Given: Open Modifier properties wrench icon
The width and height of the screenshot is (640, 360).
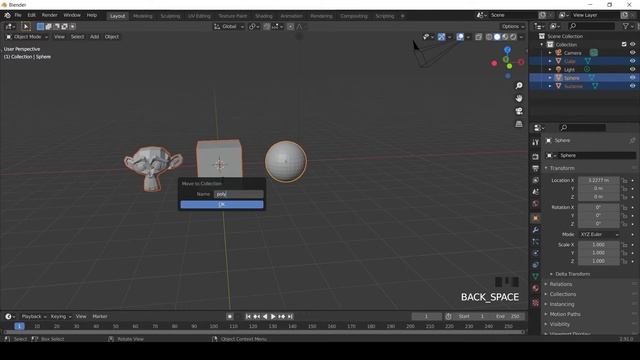Looking at the screenshot, I should (x=536, y=230).
